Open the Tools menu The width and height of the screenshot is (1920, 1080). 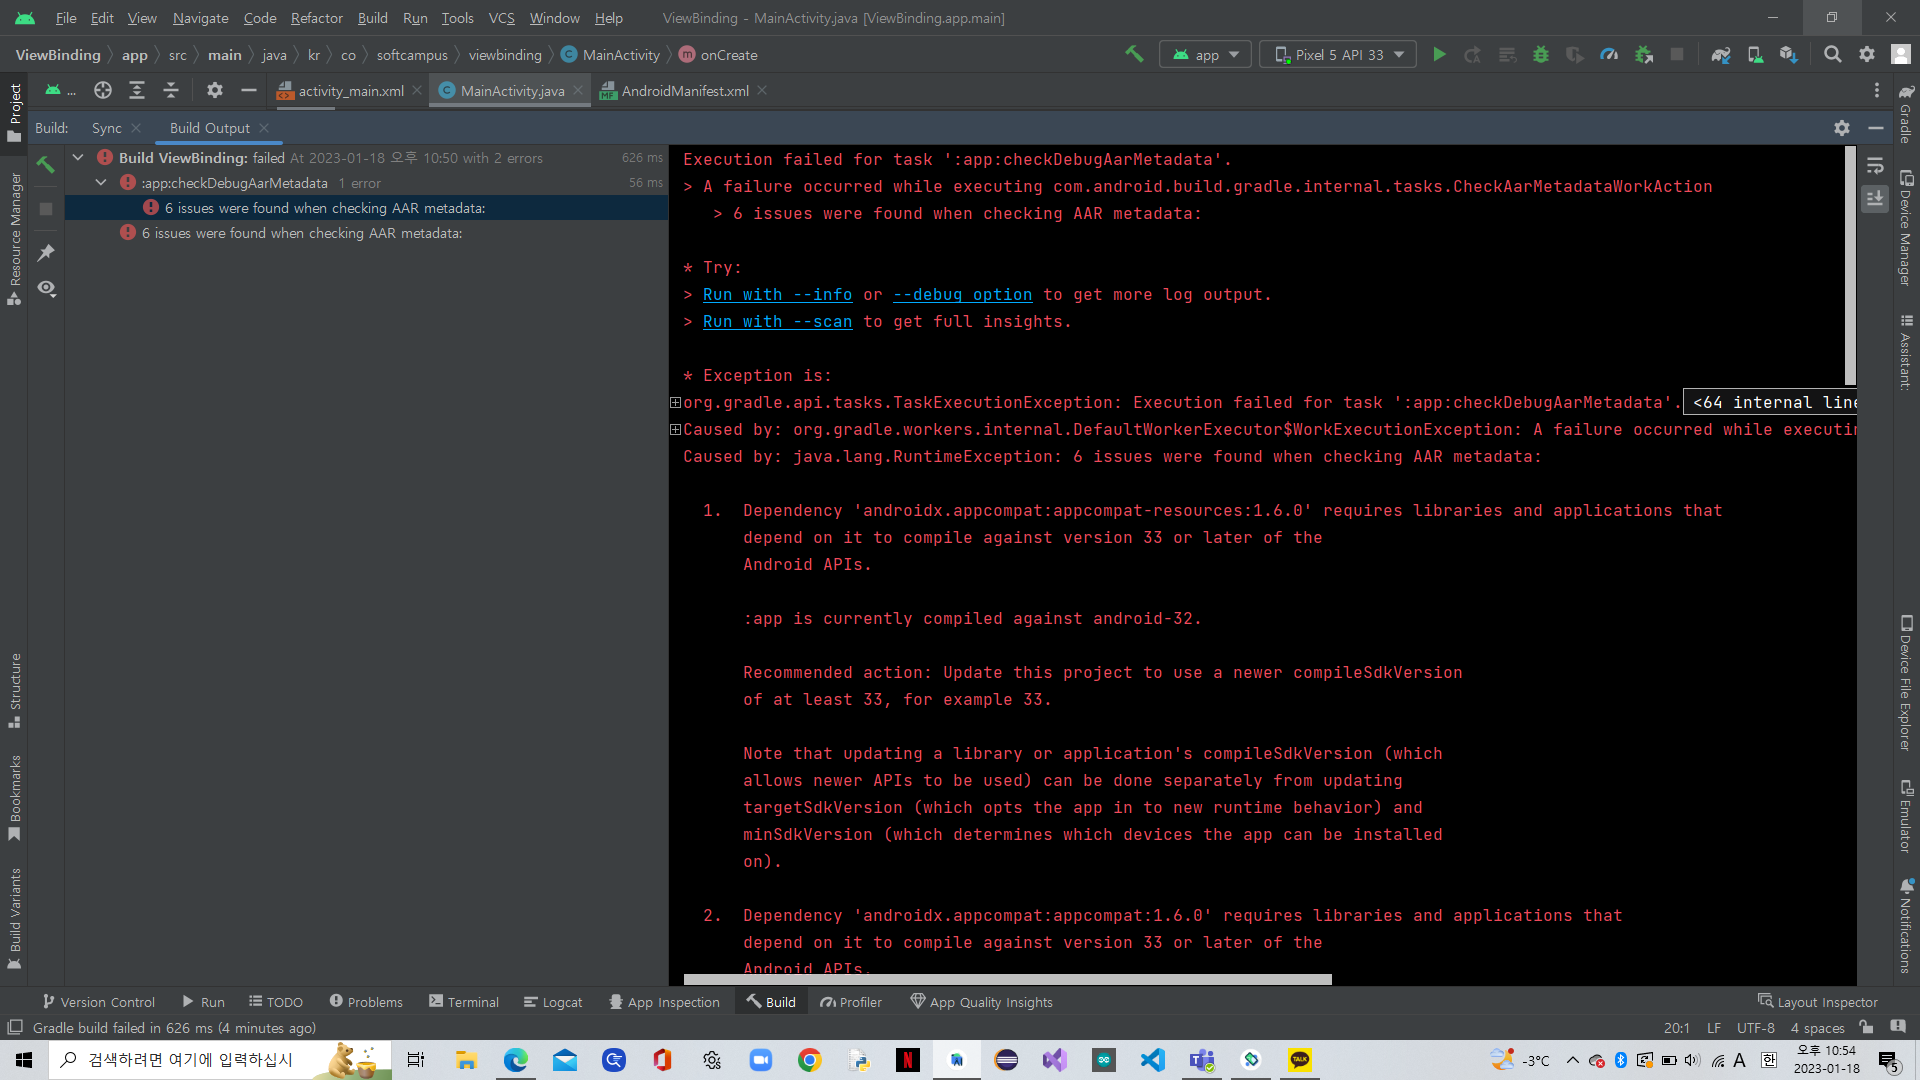coord(457,18)
